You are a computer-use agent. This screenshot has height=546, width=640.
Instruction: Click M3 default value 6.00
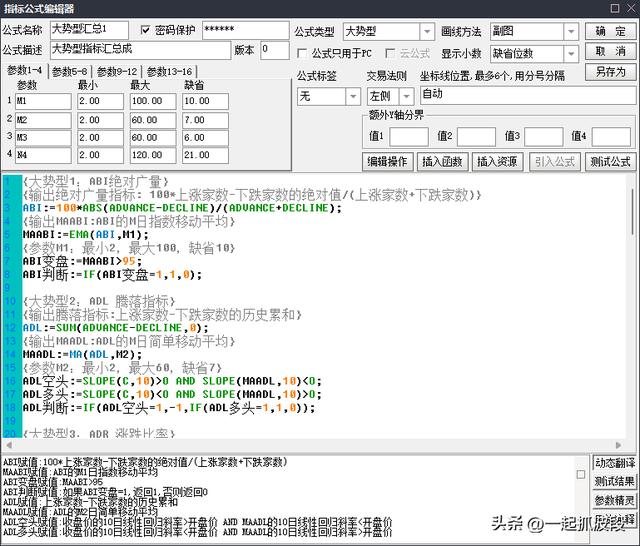click(205, 138)
